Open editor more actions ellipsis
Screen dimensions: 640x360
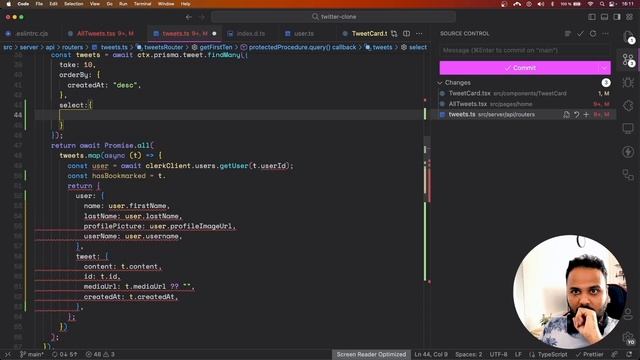coord(419,33)
